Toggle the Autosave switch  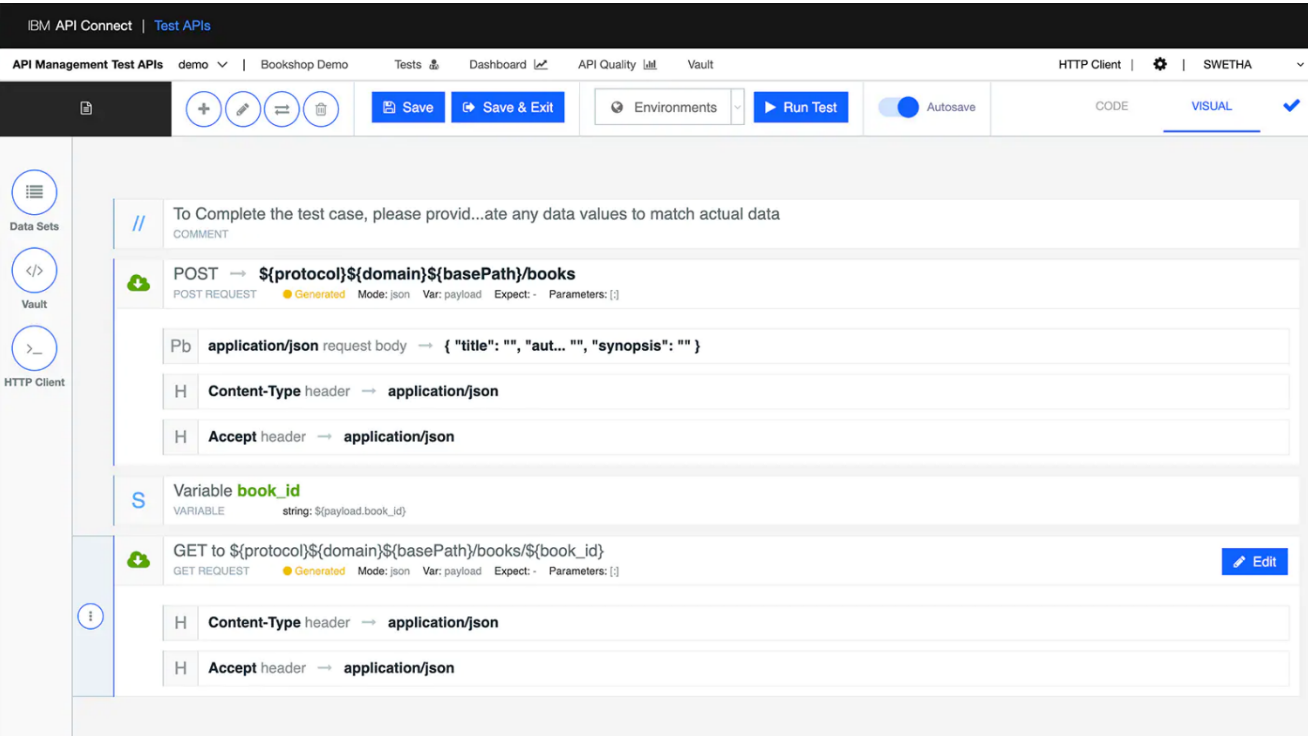899,107
